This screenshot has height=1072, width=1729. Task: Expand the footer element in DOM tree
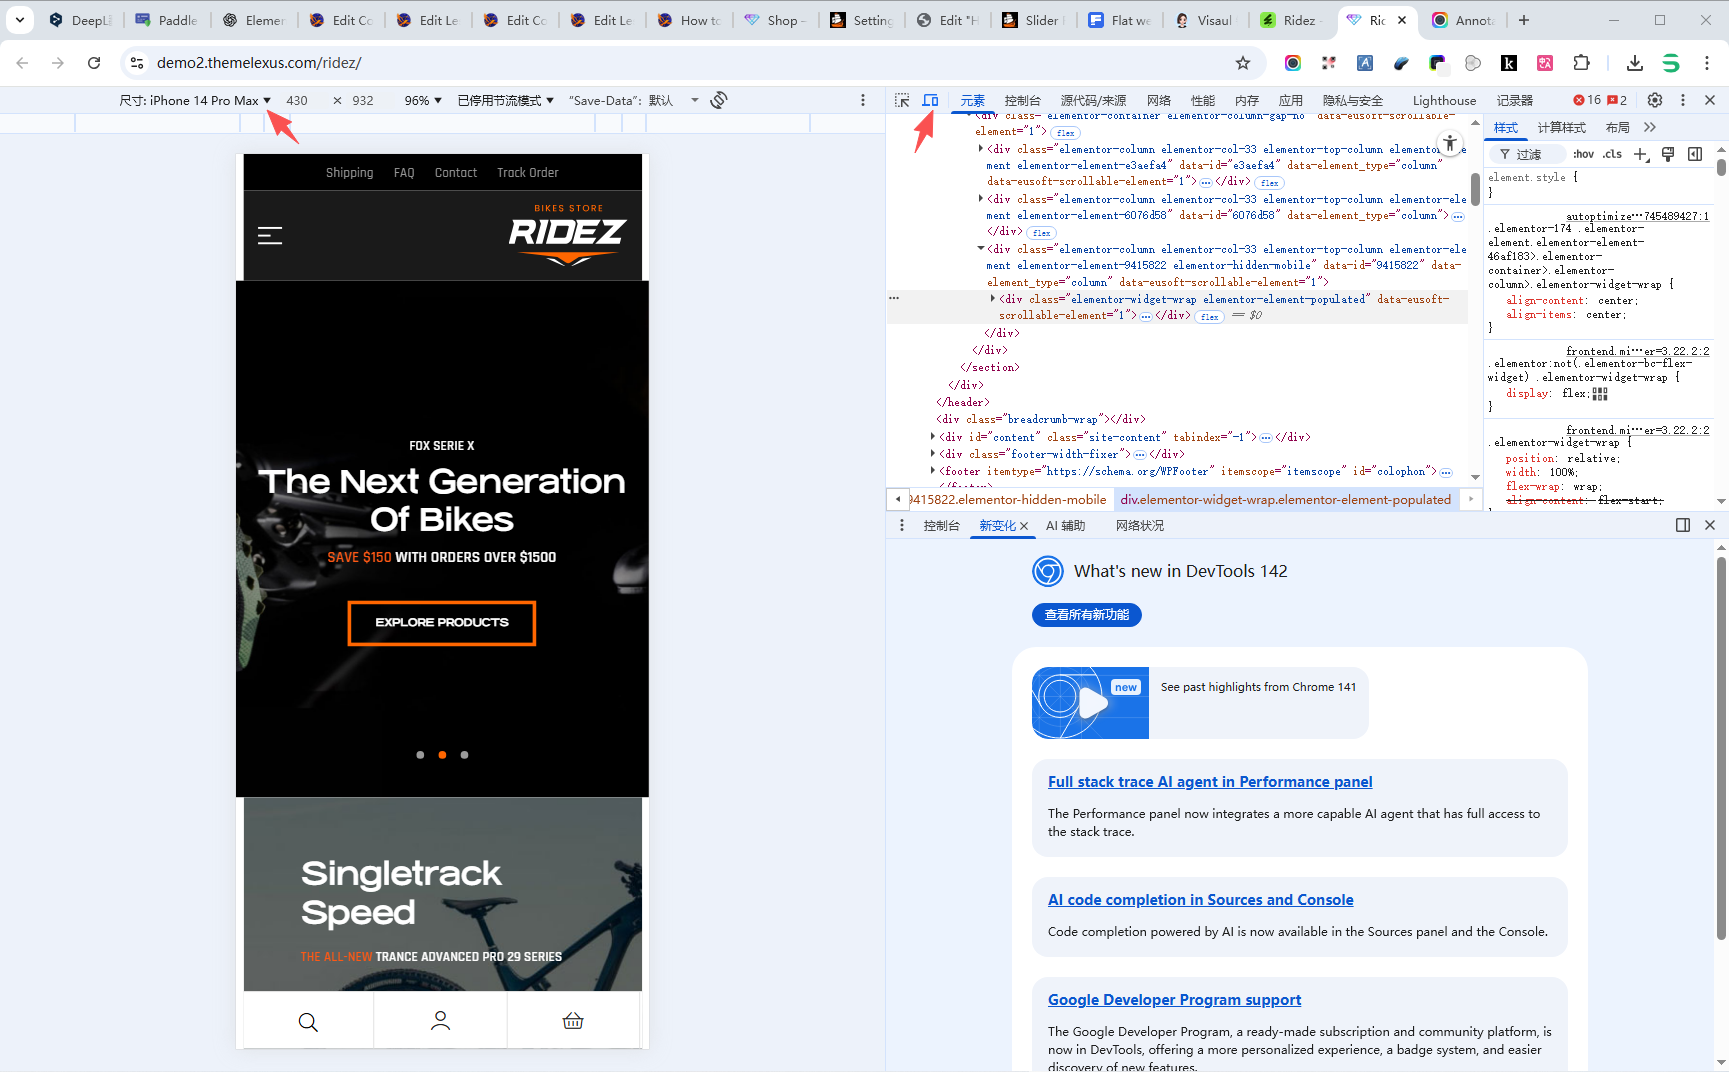pyautogui.click(x=933, y=471)
